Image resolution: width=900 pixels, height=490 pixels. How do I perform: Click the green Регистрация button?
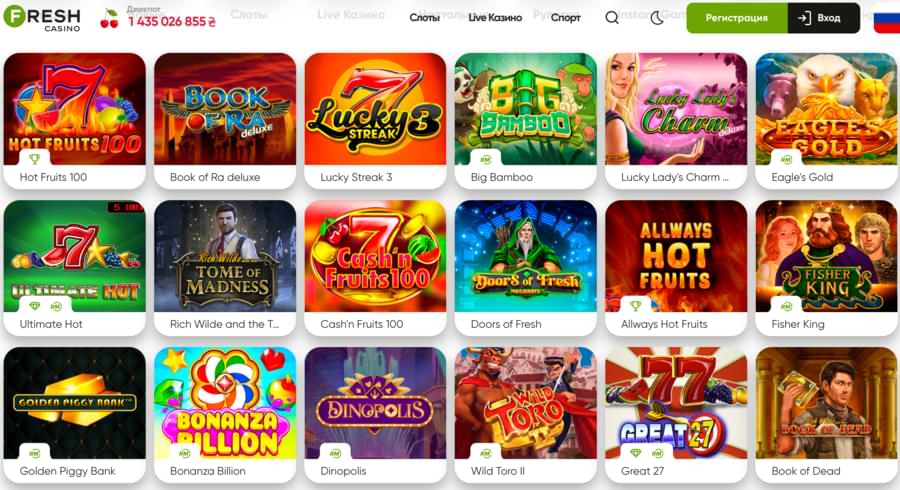pos(736,18)
